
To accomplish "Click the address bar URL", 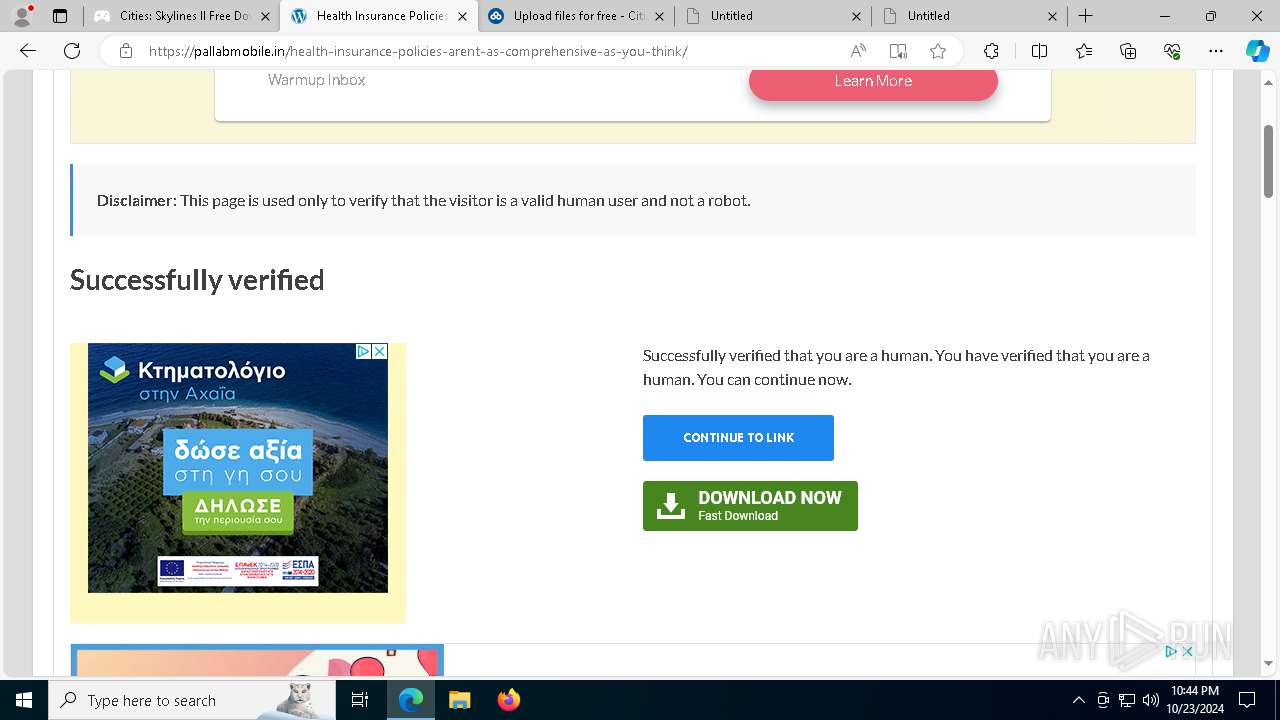I will pyautogui.click(x=418, y=51).
